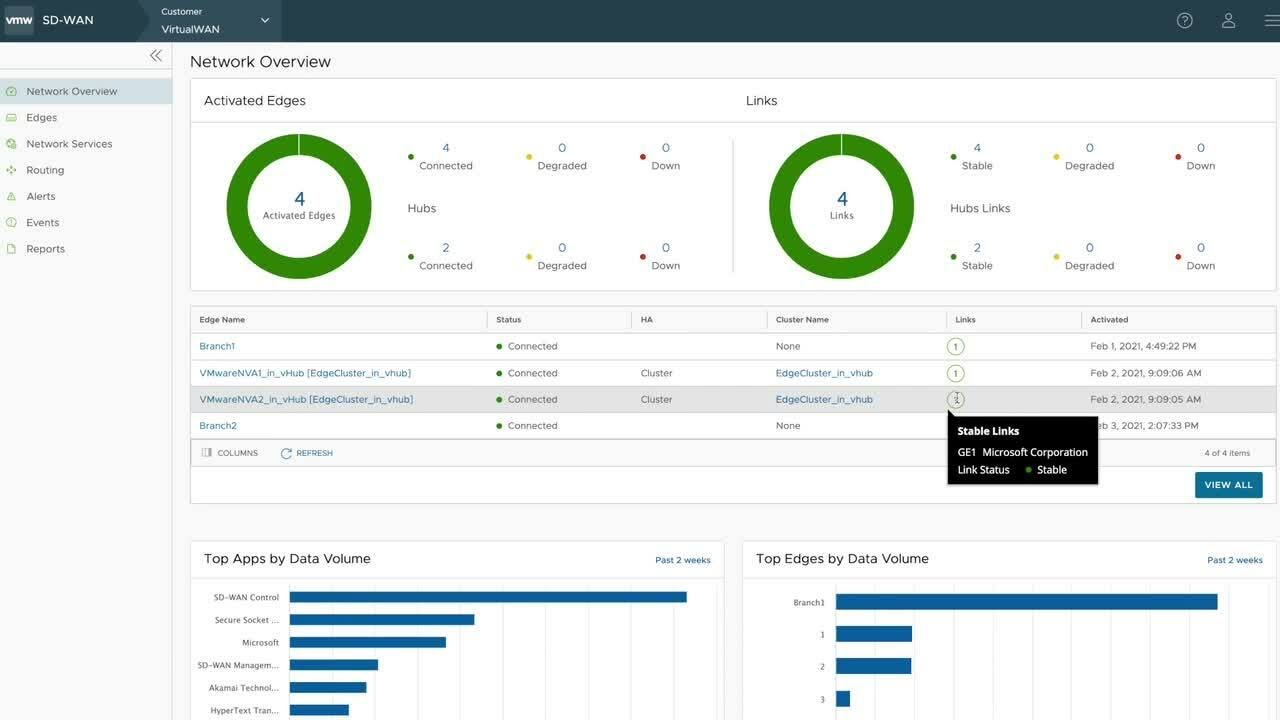Click the help question mark icon
The width and height of the screenshot is (1280, 720).
(x=1184, y=21)
